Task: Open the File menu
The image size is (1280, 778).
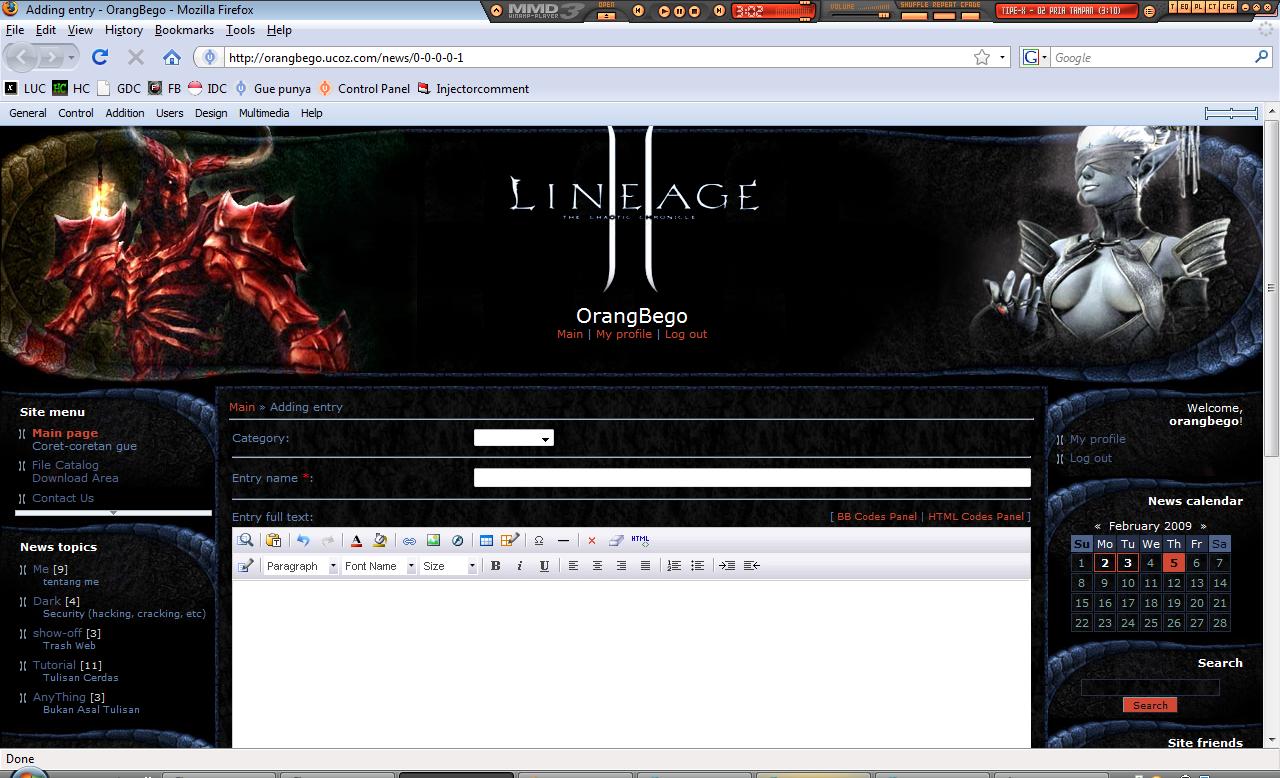Action: click(x=14, y=30)
